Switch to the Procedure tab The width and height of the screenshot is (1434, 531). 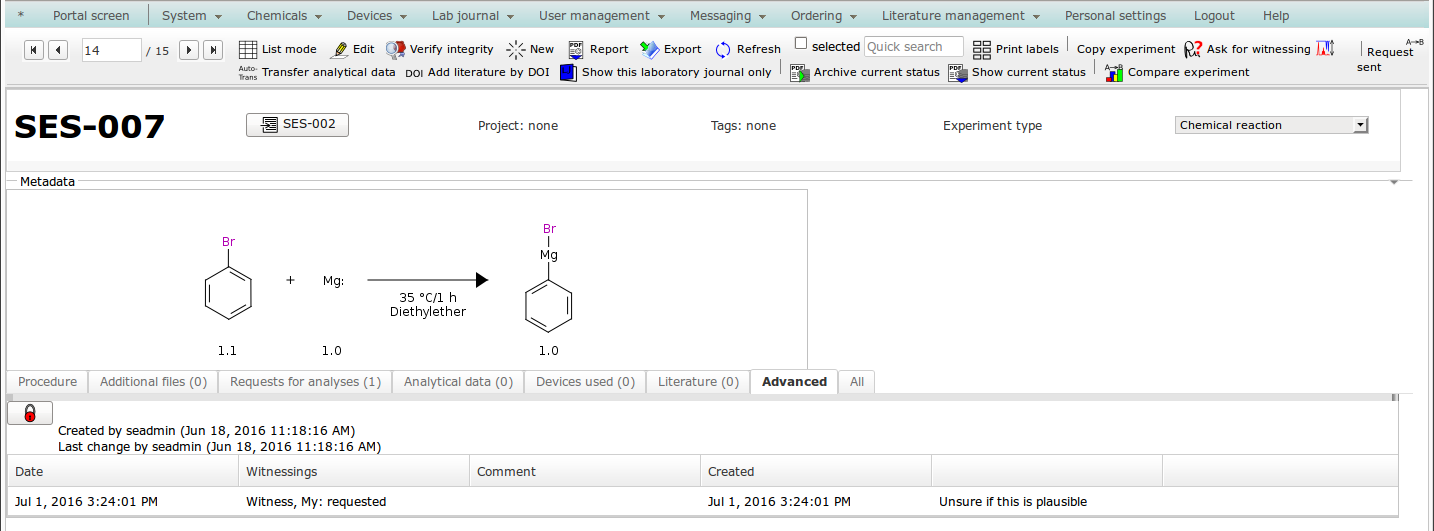pyautogui.click(x=47, y=382)
